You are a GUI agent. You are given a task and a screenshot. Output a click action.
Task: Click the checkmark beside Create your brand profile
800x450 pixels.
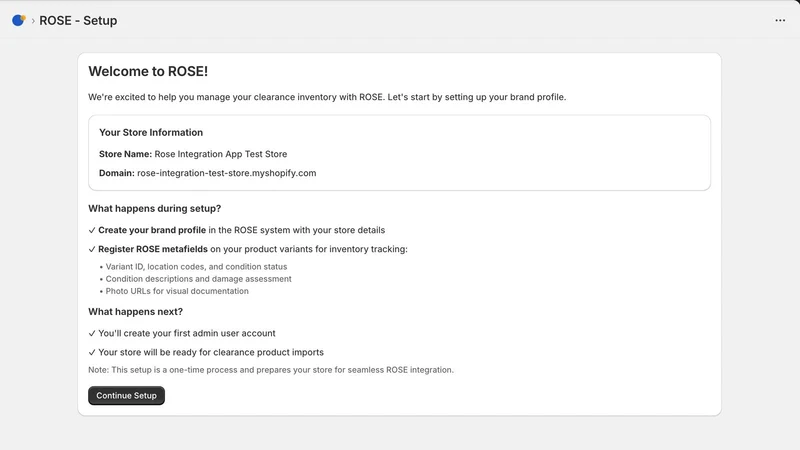click(x=92, y=230)
